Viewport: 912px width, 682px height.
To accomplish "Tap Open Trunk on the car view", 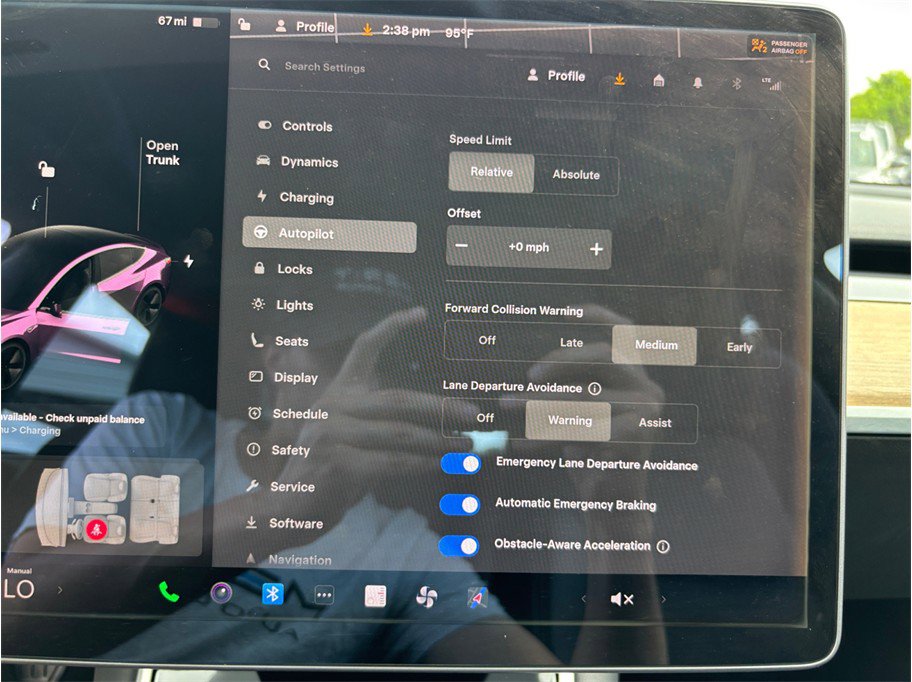I will [x=162, y=152].
